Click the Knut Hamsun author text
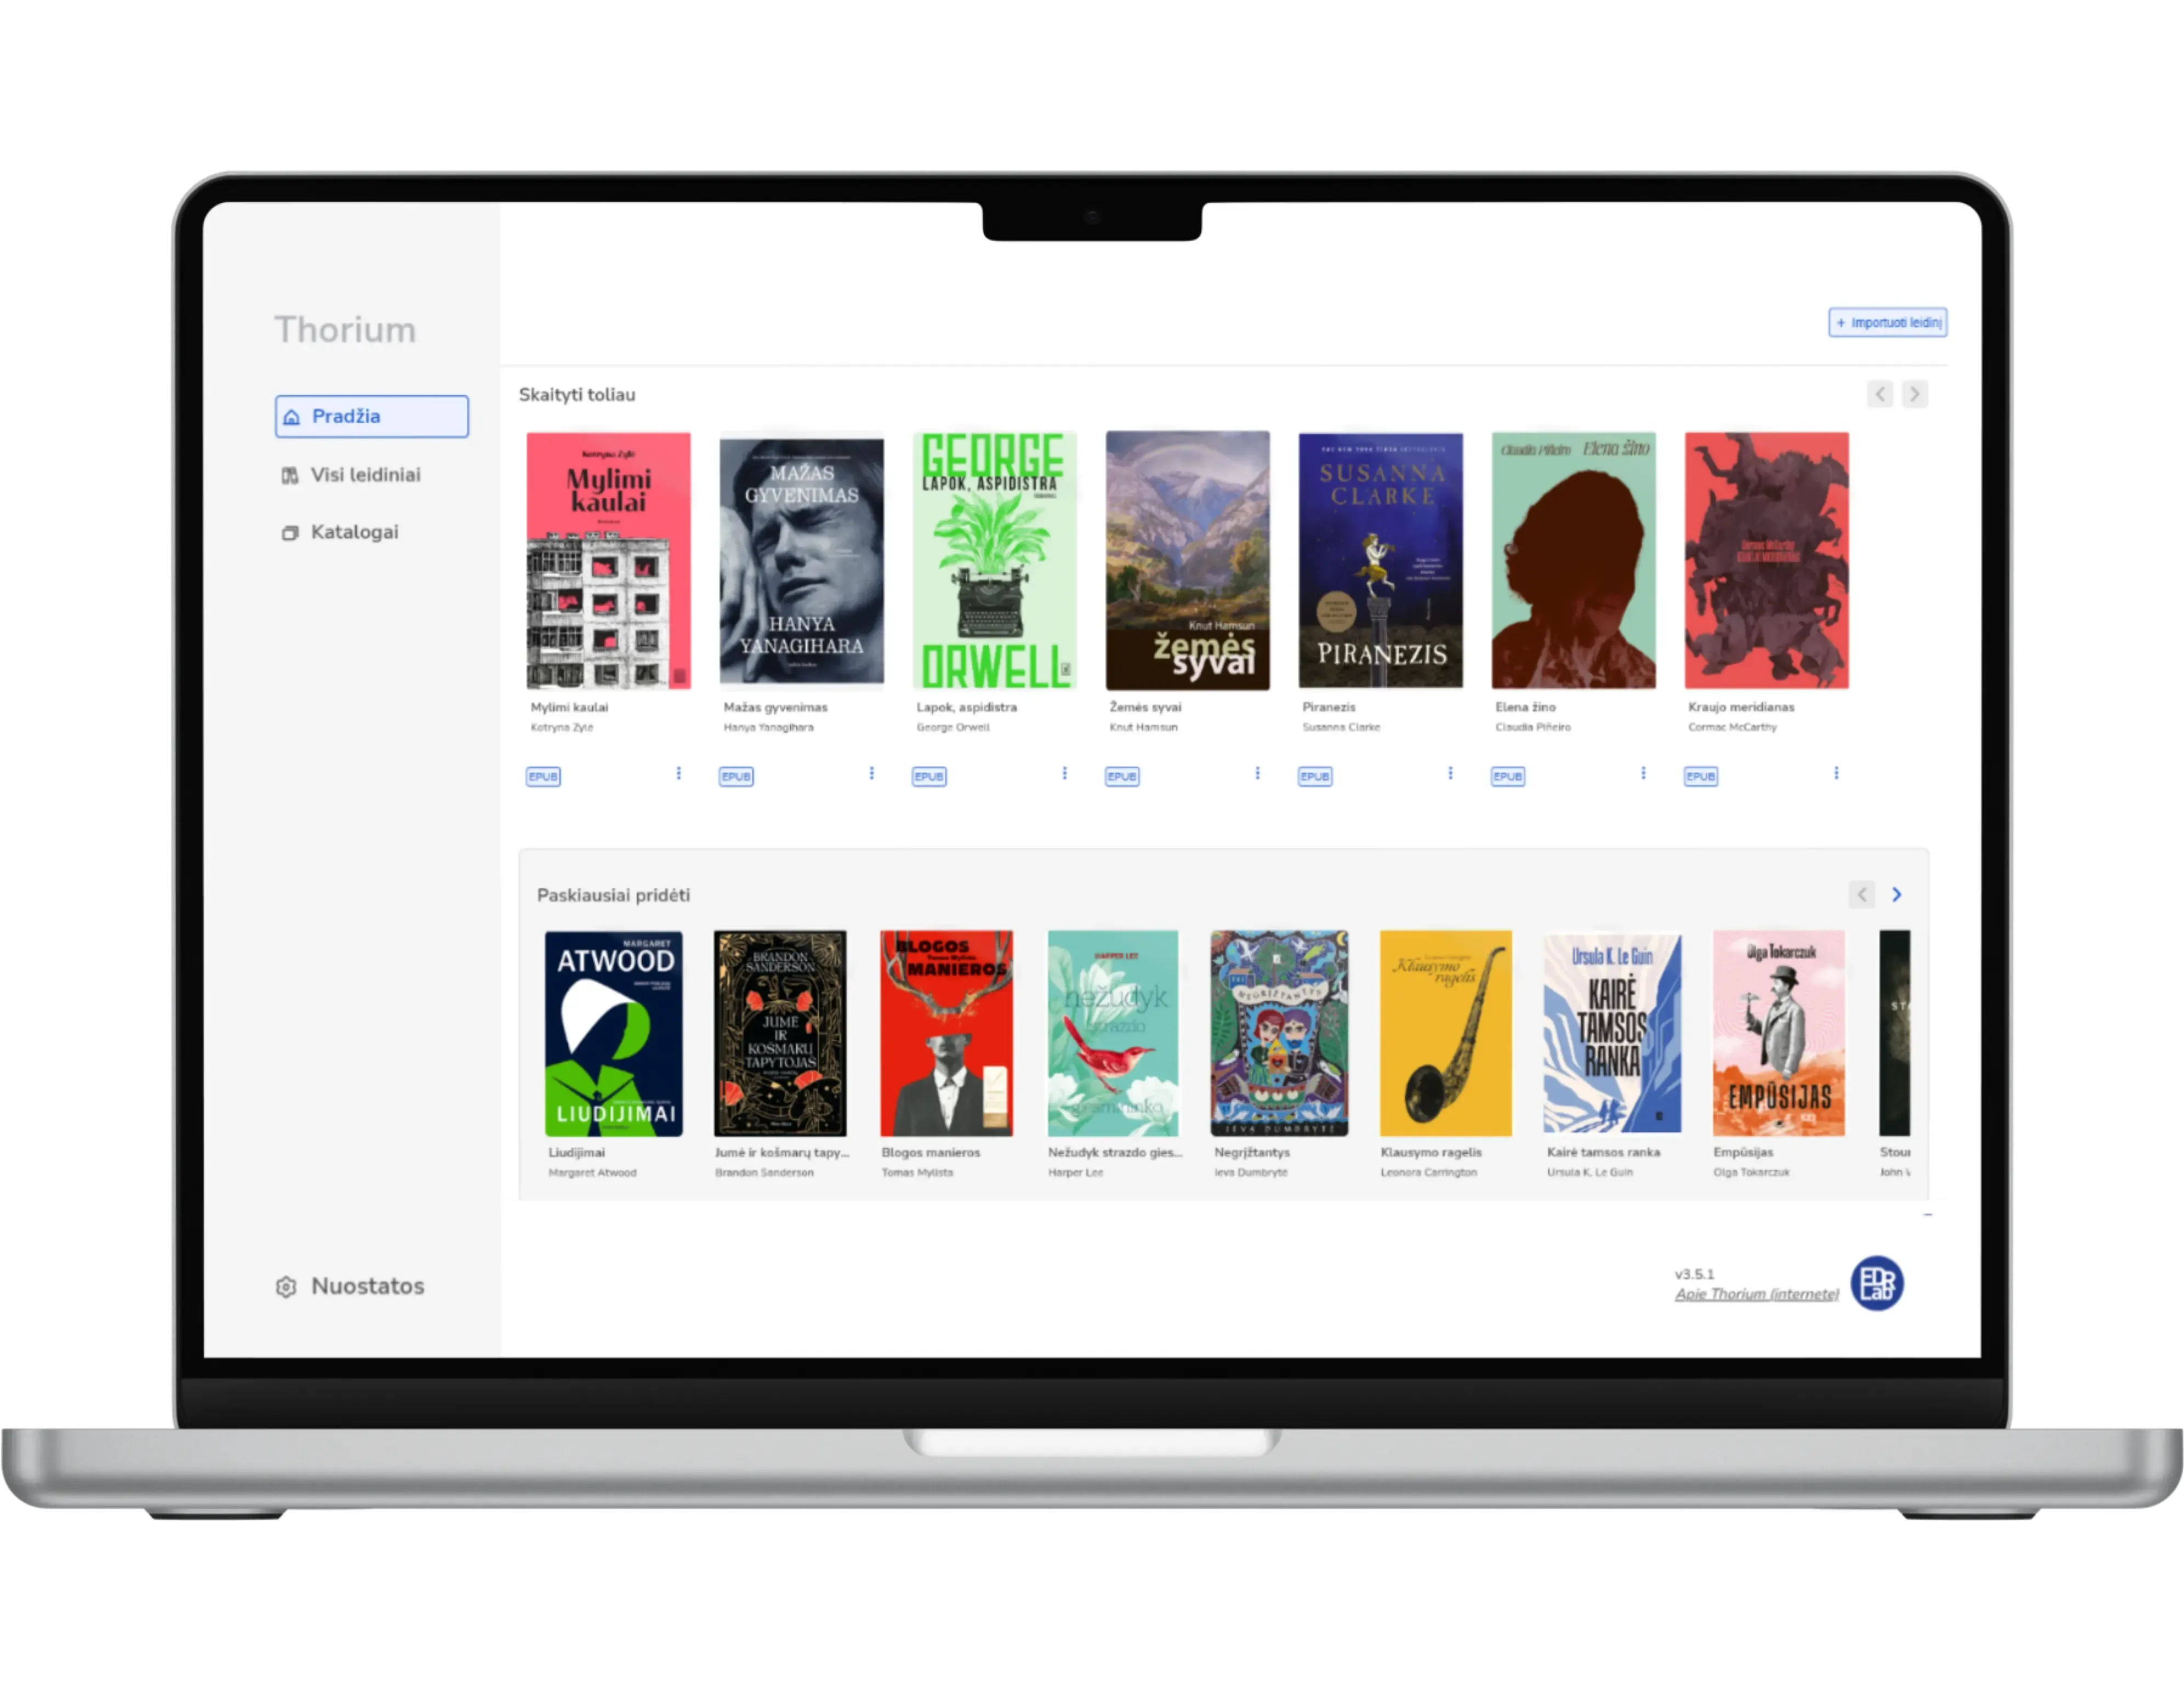 tap(1144, 728)
